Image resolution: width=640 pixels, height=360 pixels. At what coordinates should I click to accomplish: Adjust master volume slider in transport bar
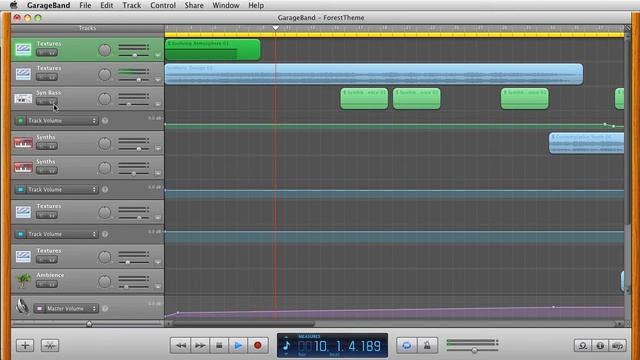[473, 350]
